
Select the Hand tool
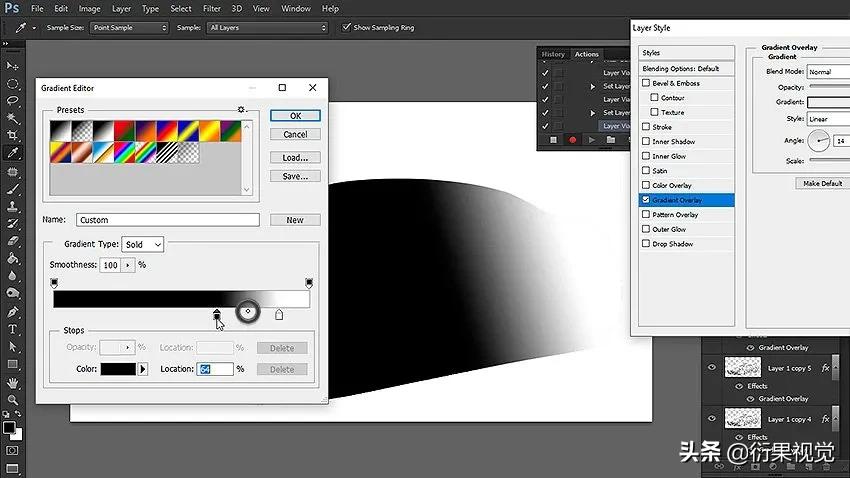(13, 382)
